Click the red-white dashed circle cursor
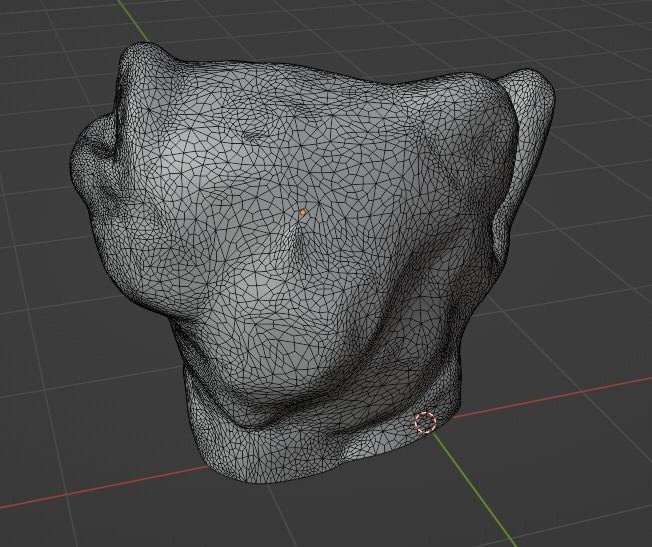The height and width of the screenshot is (547, 652). (425, 423)
